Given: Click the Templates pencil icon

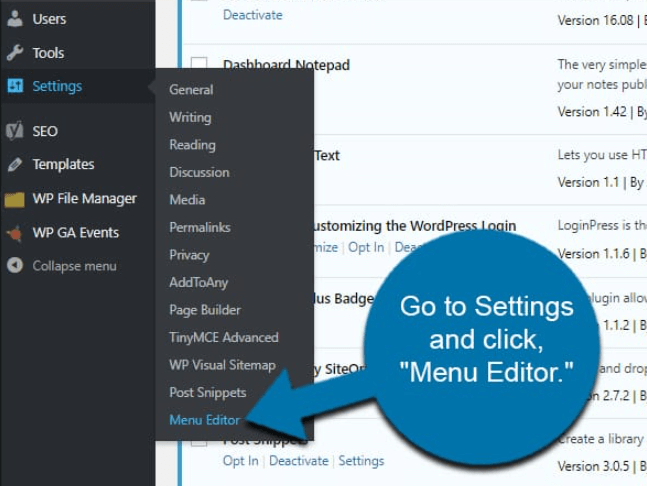Looking at the screenshot, I should point(15,164).
